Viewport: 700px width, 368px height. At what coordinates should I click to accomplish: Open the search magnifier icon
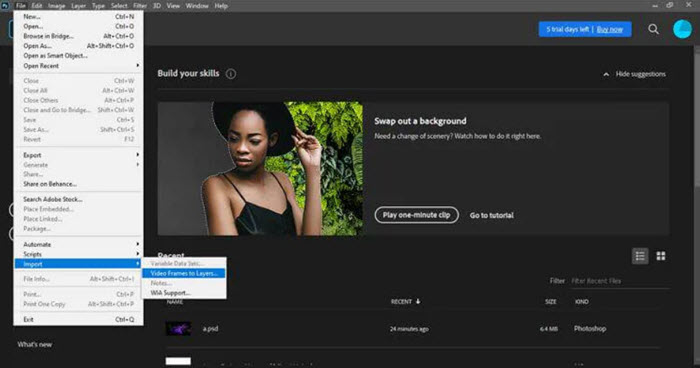(x=653, y=29)
